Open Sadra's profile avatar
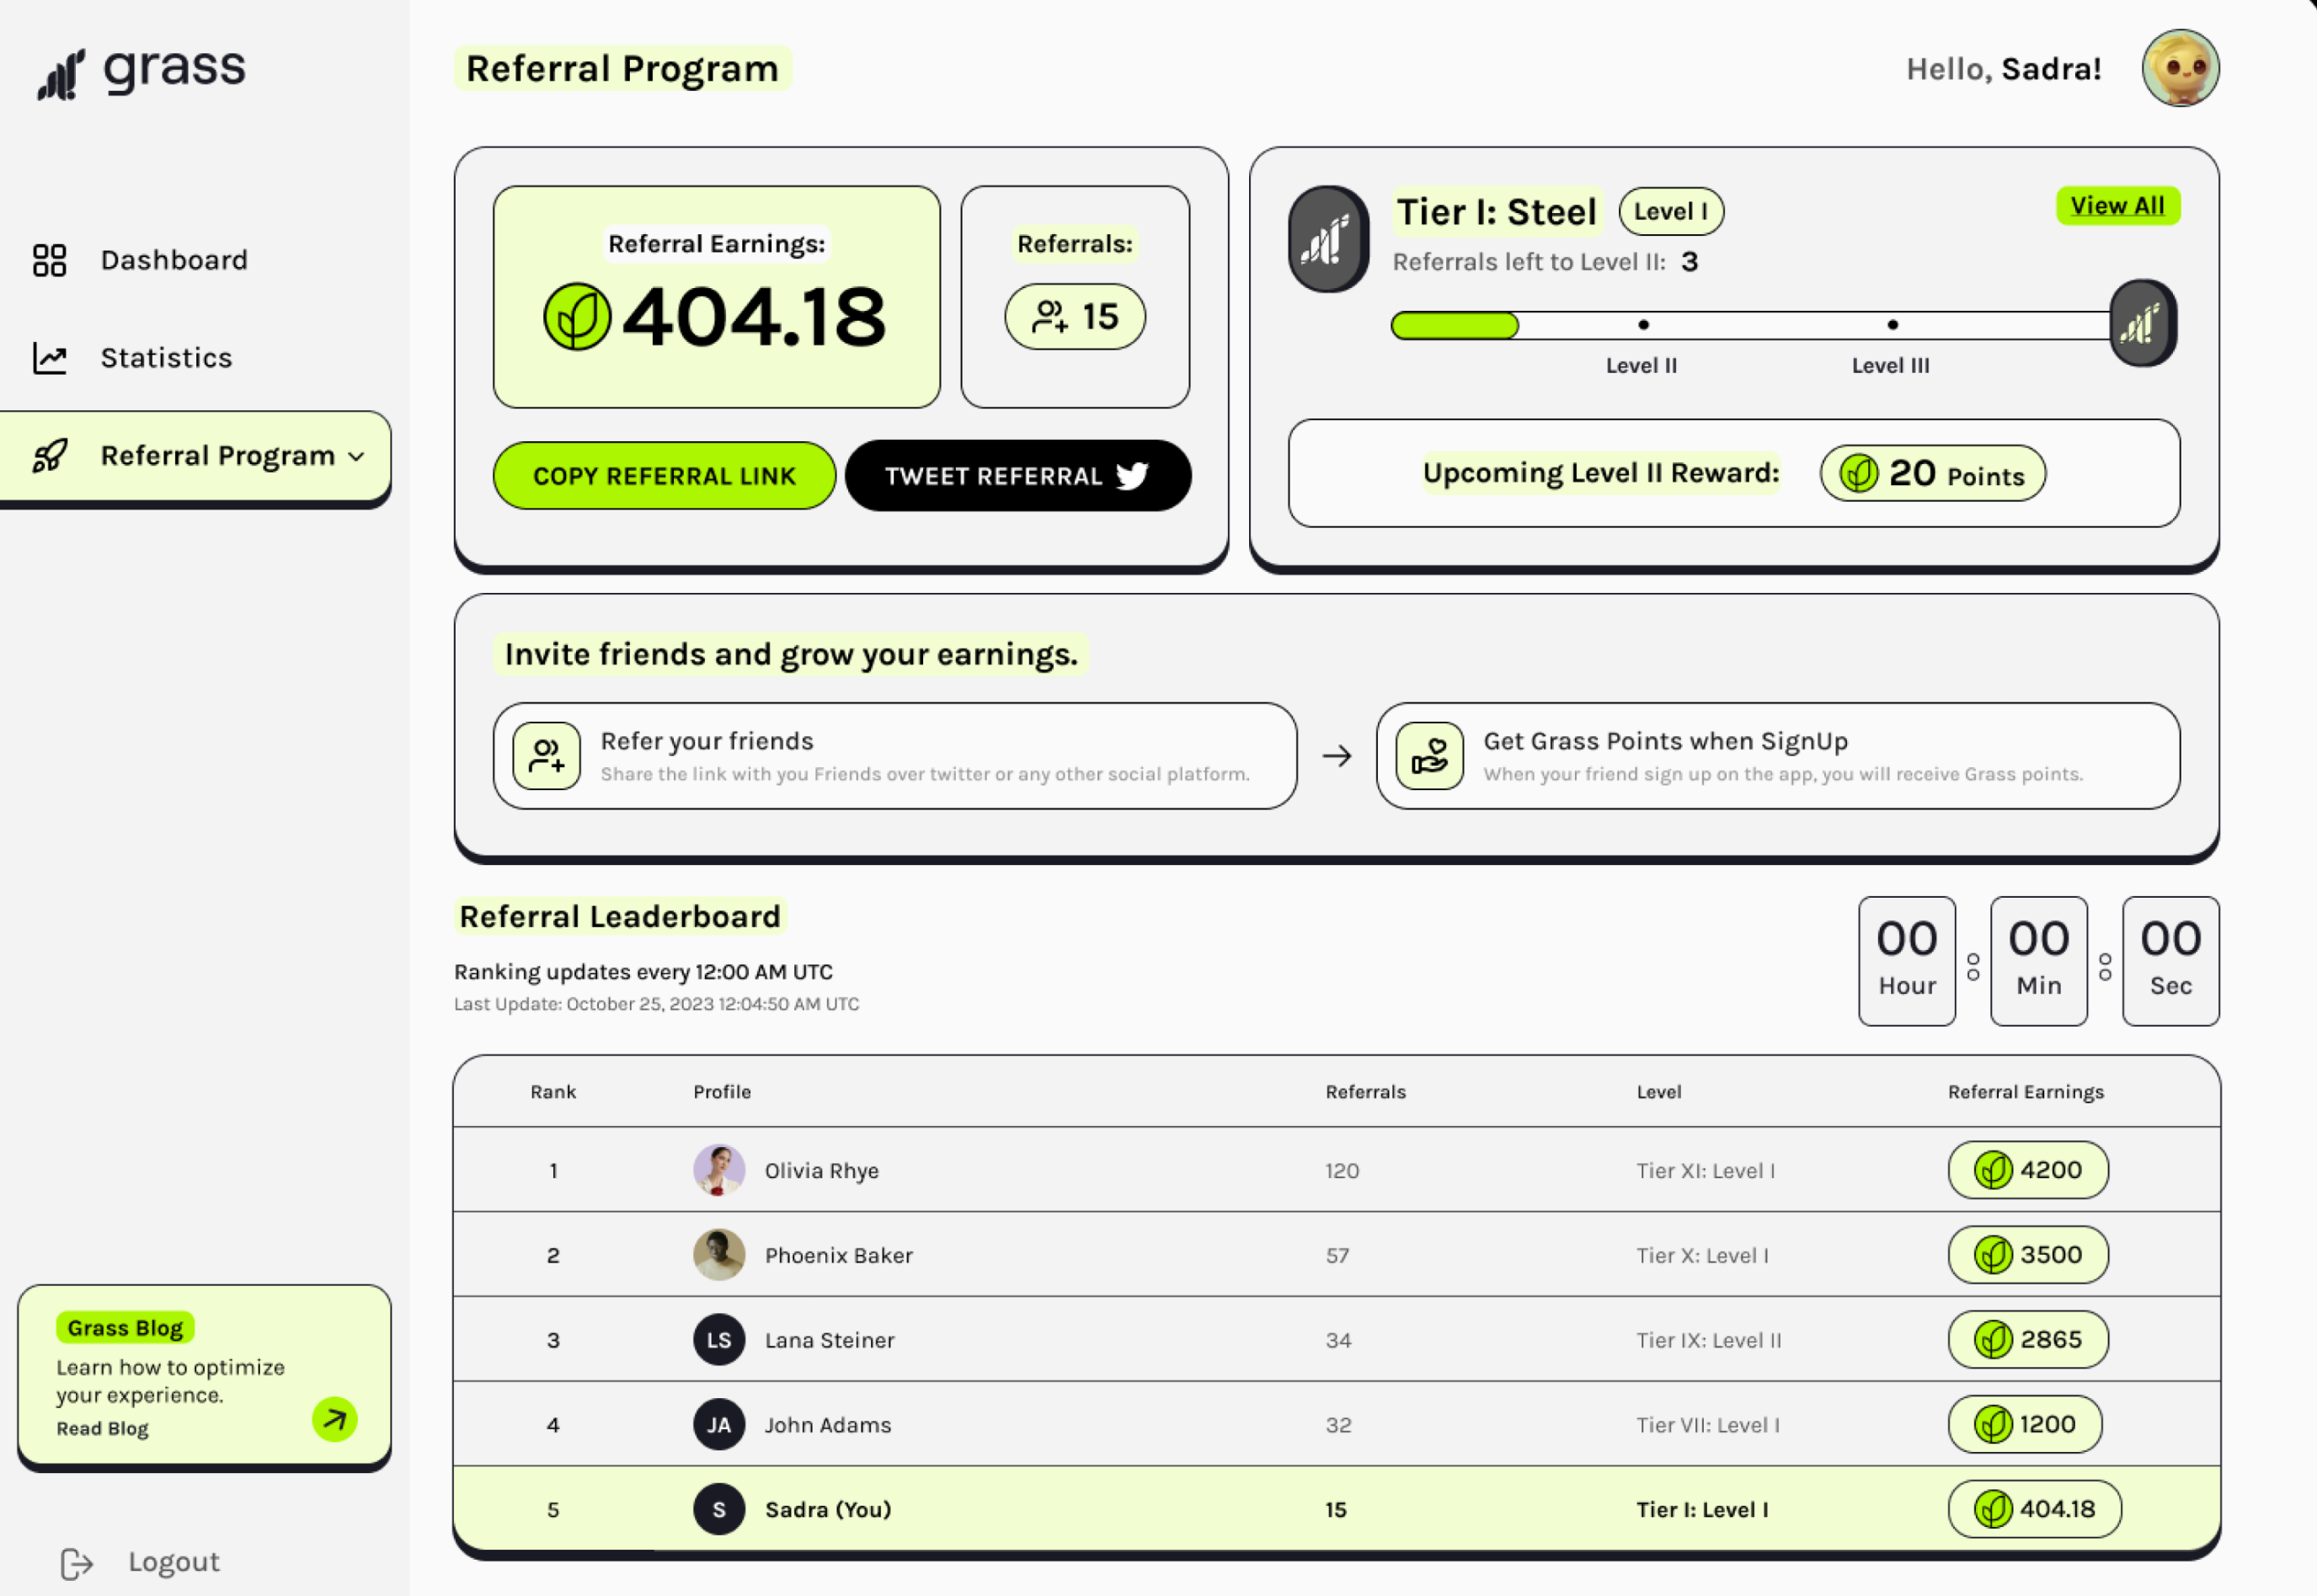 coord(2180,68)
